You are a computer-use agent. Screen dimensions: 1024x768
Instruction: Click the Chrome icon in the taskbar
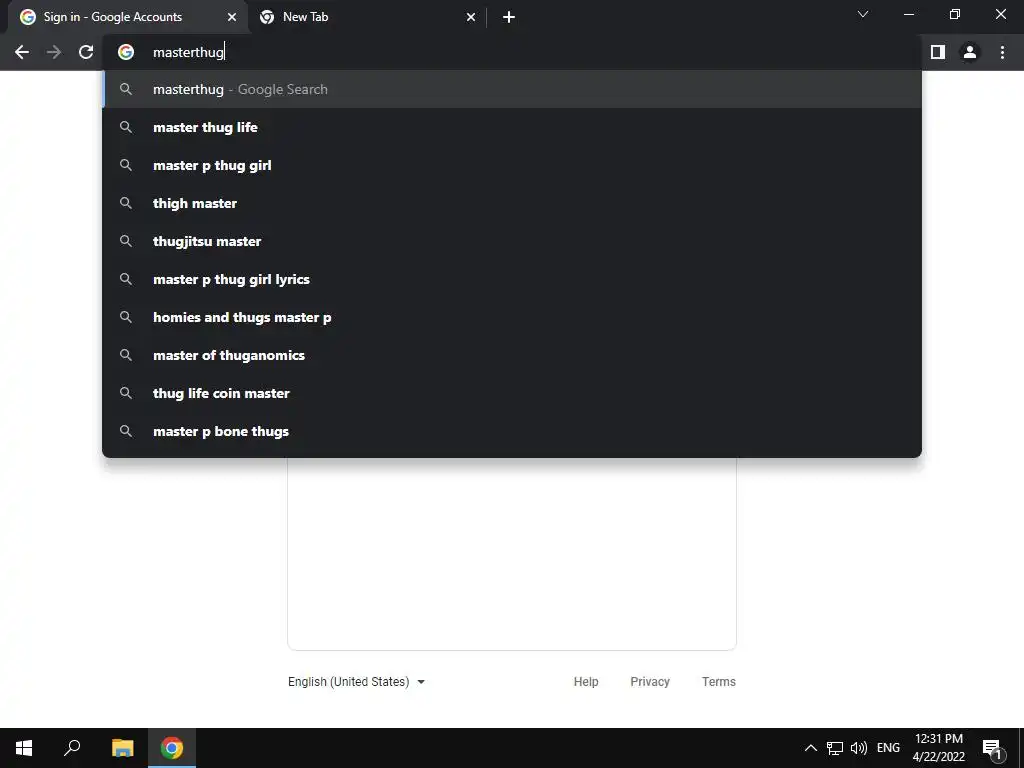[172, 748]
